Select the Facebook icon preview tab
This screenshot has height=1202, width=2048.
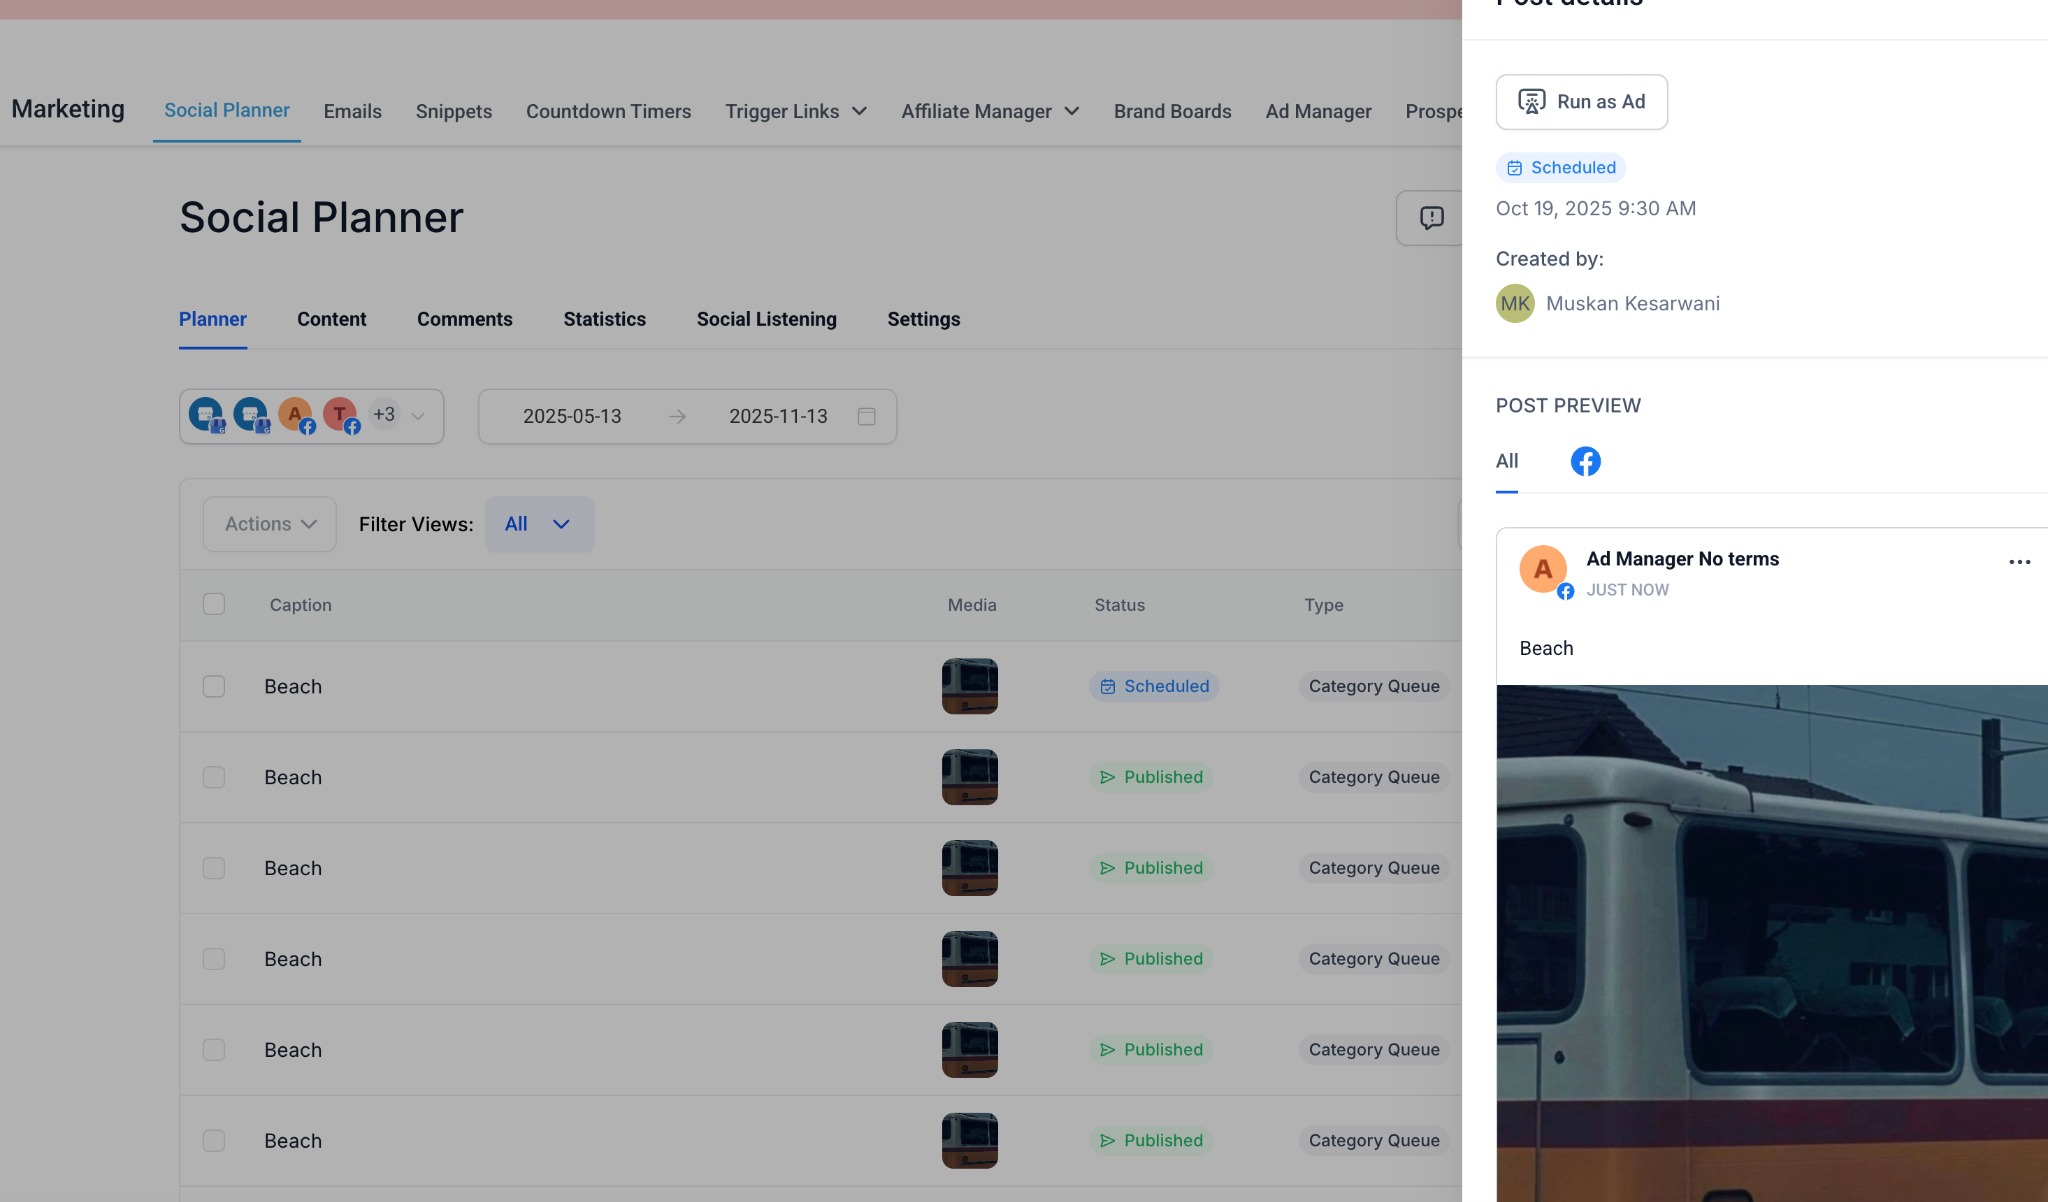(1585, 461)
